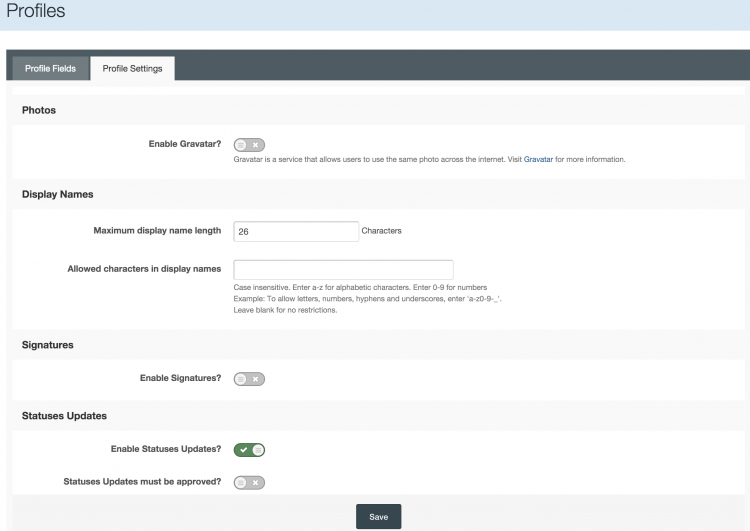The width and height of the screenshot is (750, 531).
Task: Switch to the Profile Fields tab
Action: 51,68
